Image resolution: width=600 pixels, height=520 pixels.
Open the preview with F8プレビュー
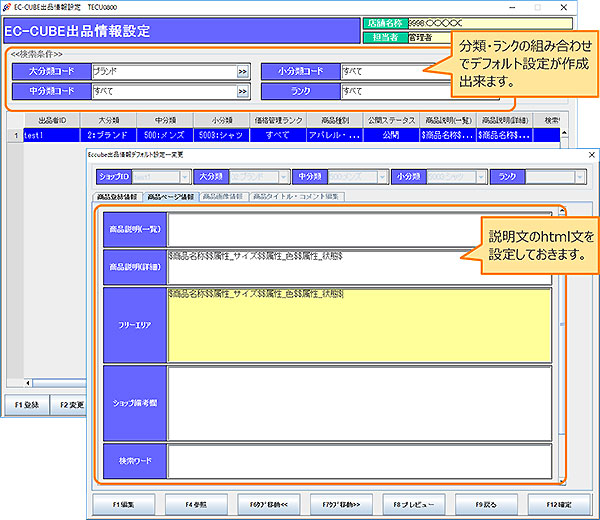tap(412, 504)
